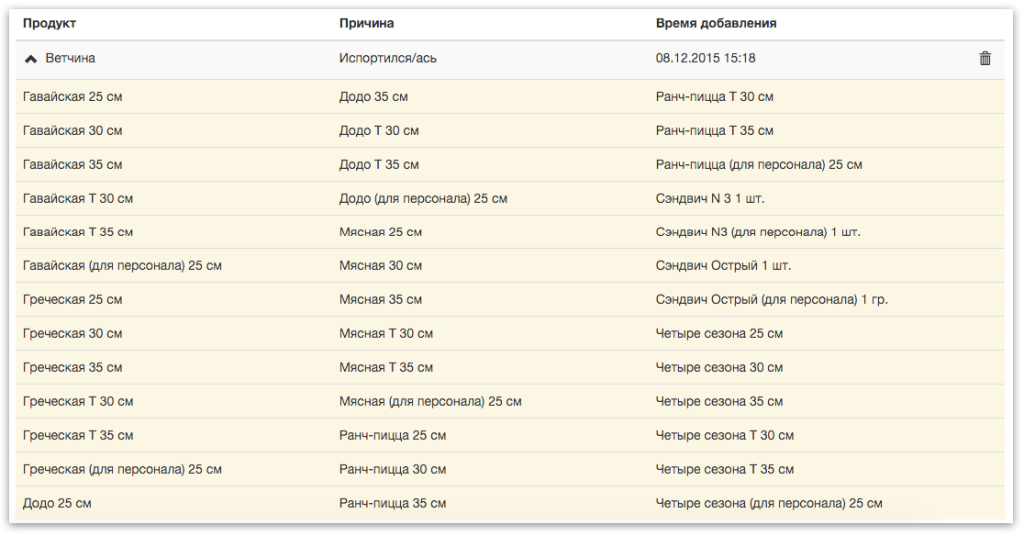Delete the Ветчина entry with trash icon
The image size is (1024, 536).
[985, 58]
